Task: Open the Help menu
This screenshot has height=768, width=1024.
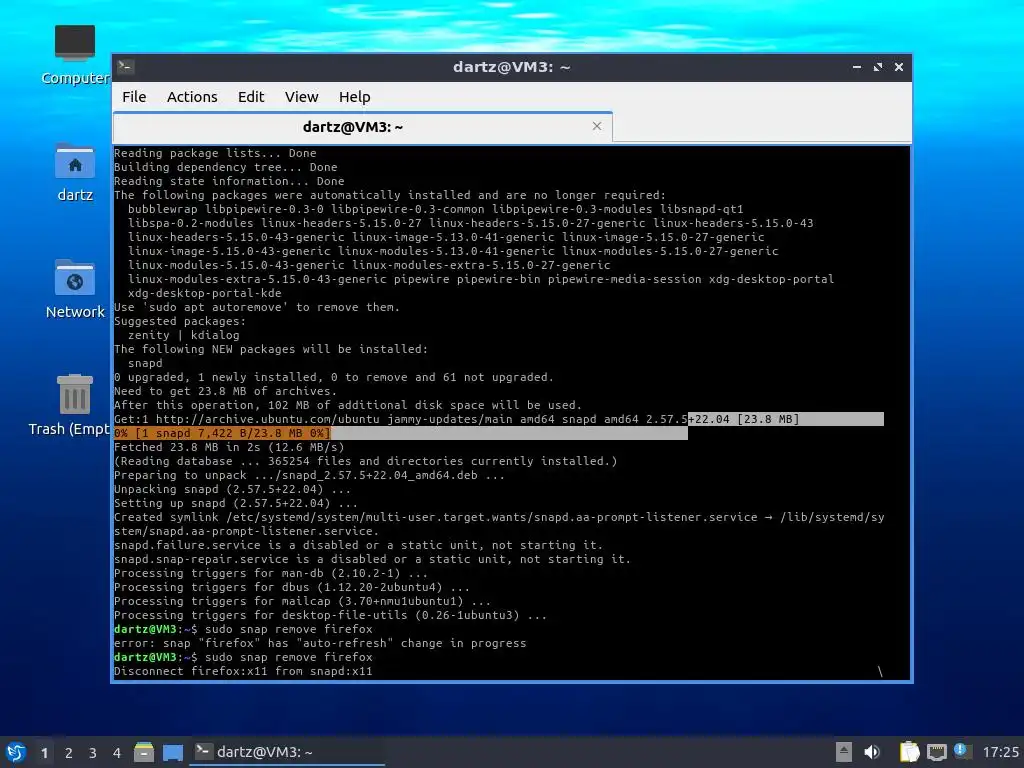Action: pyautogui.click(x=355, y=97)
